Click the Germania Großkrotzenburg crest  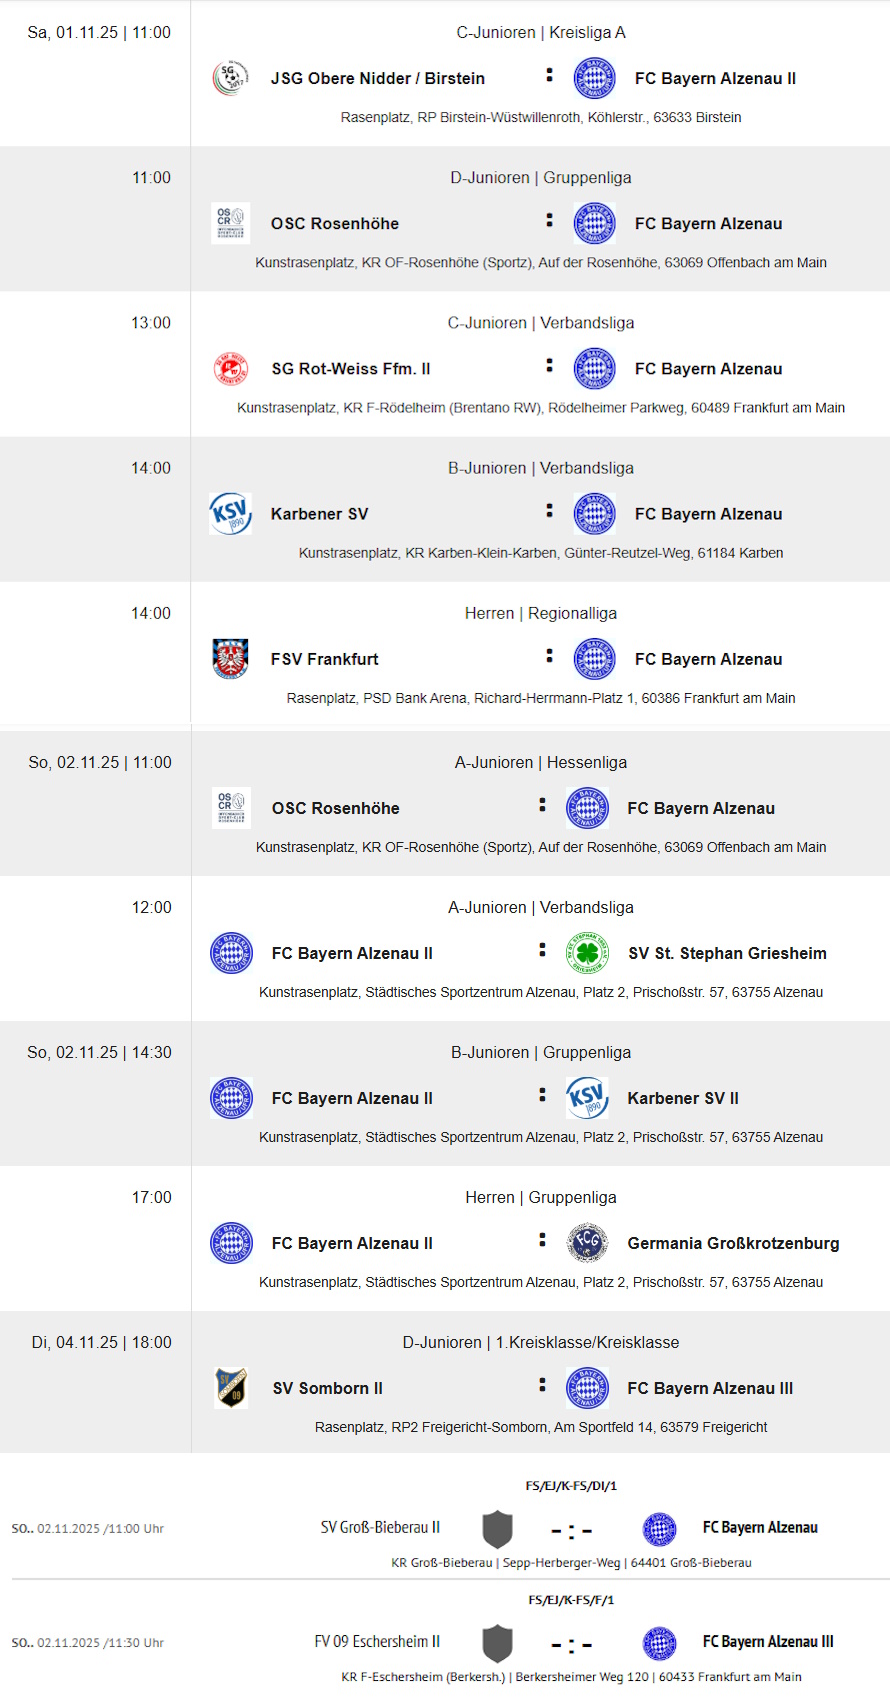(587, 1243)
